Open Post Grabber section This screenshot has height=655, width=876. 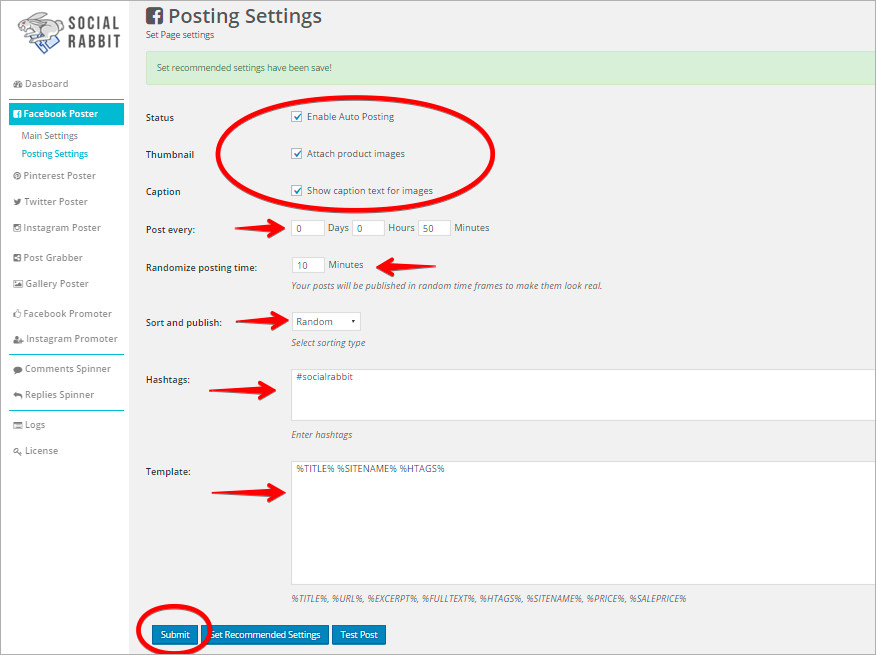pyautogui.click(x=48, y=258)
